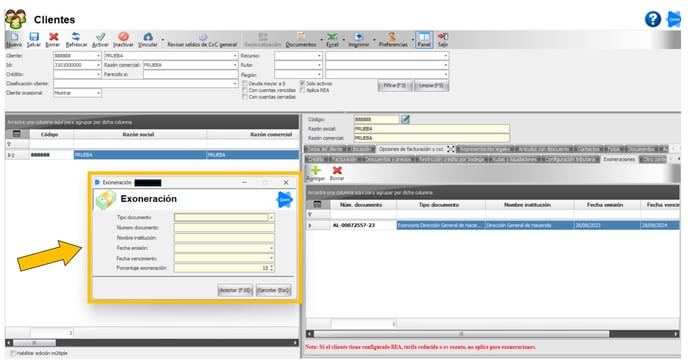Screen dimensions: 688x363
Task: Remove exoneration with Borrar in Exoneraciones tab
Action: [337, 173]
